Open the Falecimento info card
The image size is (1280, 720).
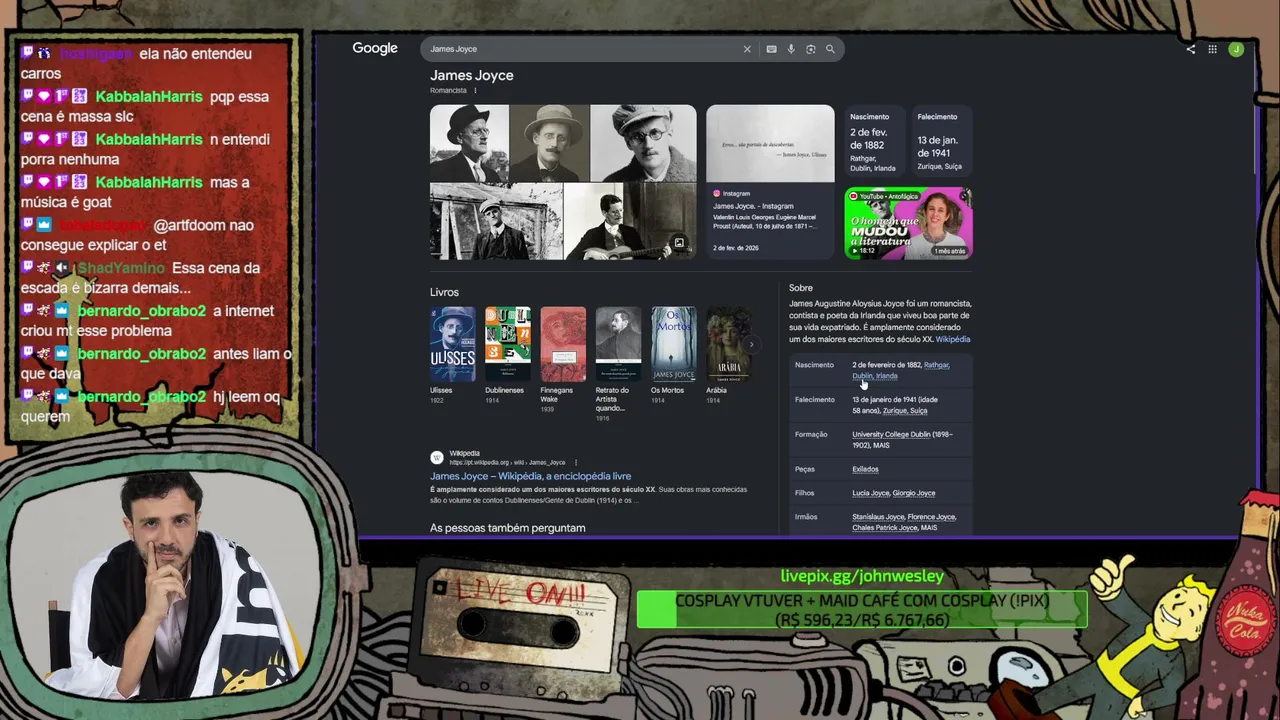click(x=941, y=141)
